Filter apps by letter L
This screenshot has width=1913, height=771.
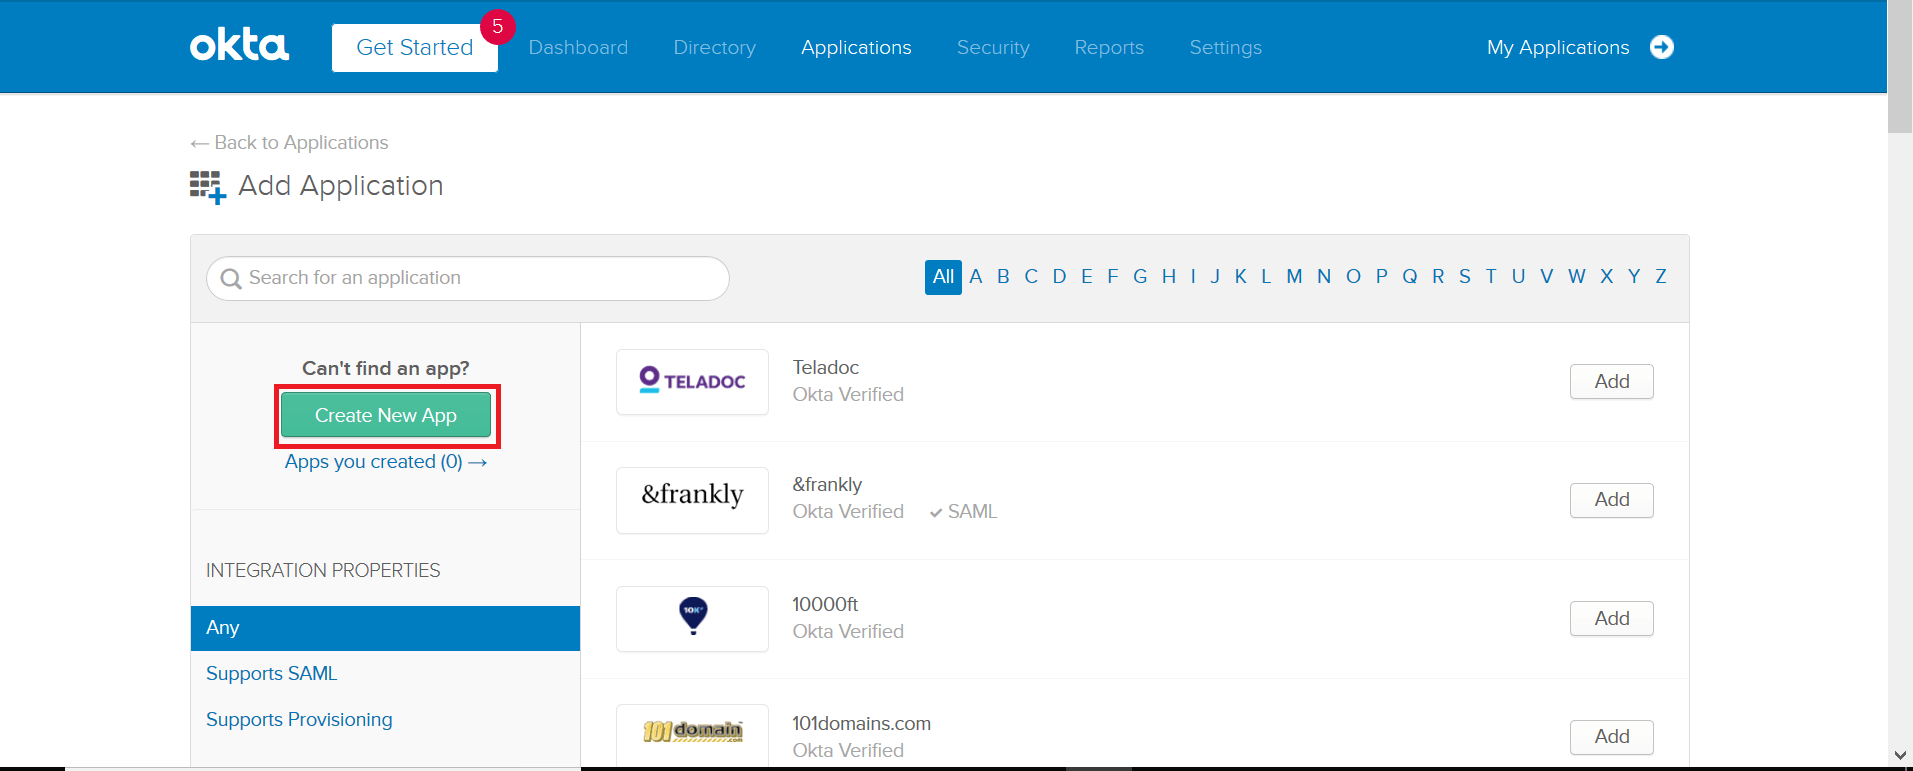[1266, 277]
